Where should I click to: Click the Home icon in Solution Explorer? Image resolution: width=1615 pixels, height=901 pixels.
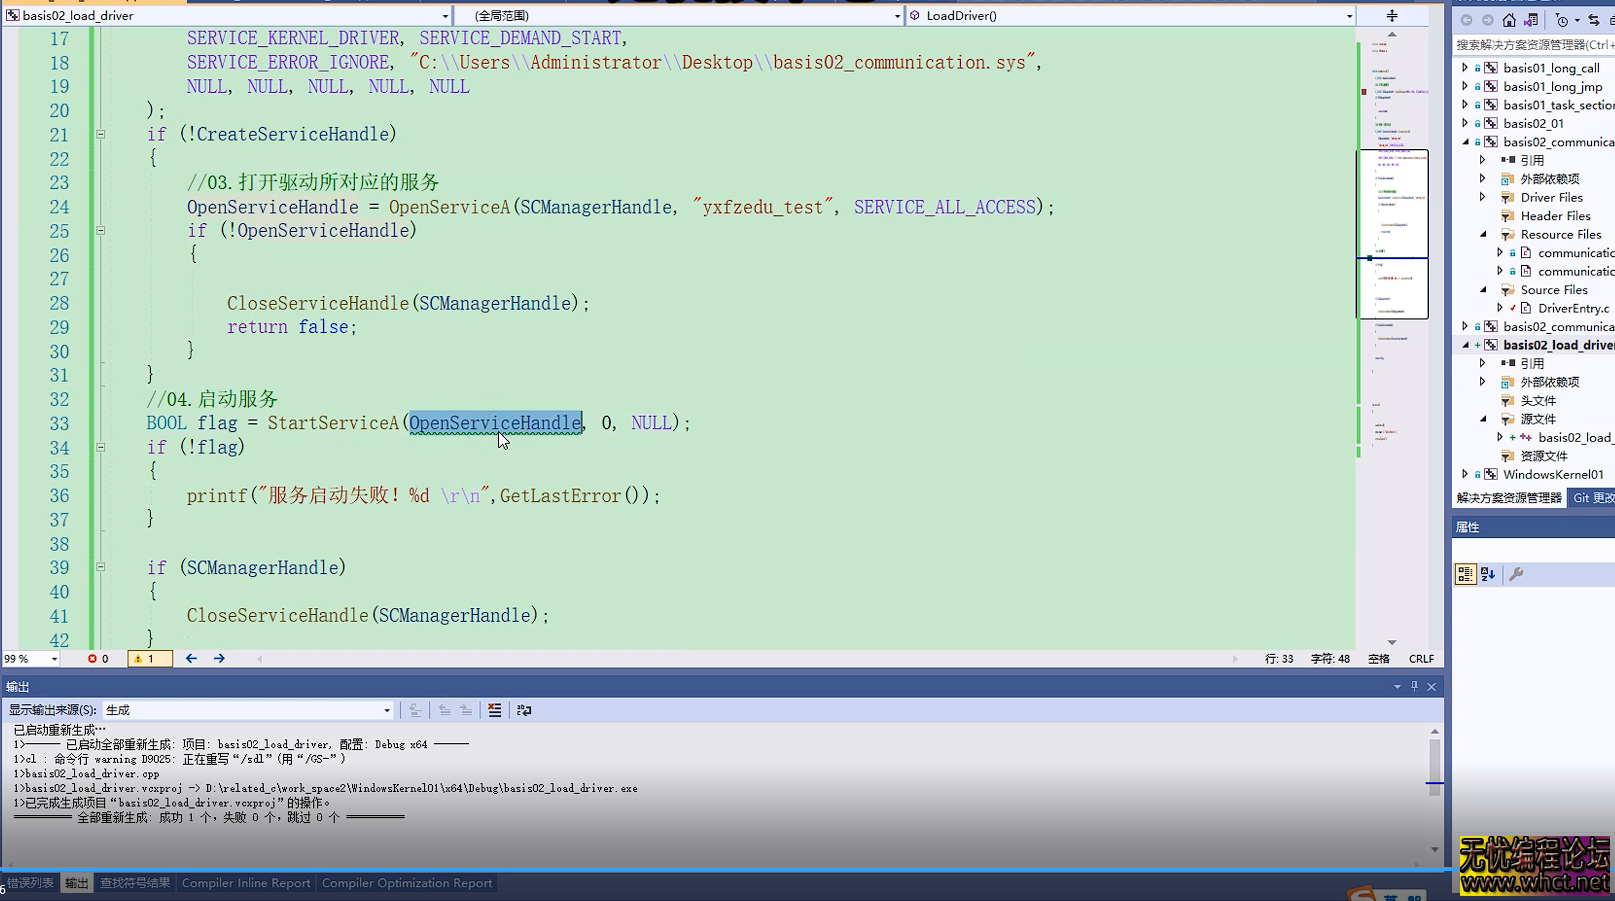(1509, 20)
